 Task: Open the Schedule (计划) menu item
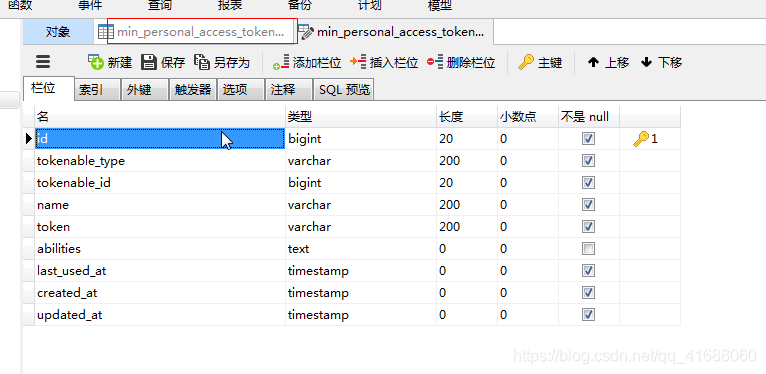click(x=369, y=6)
